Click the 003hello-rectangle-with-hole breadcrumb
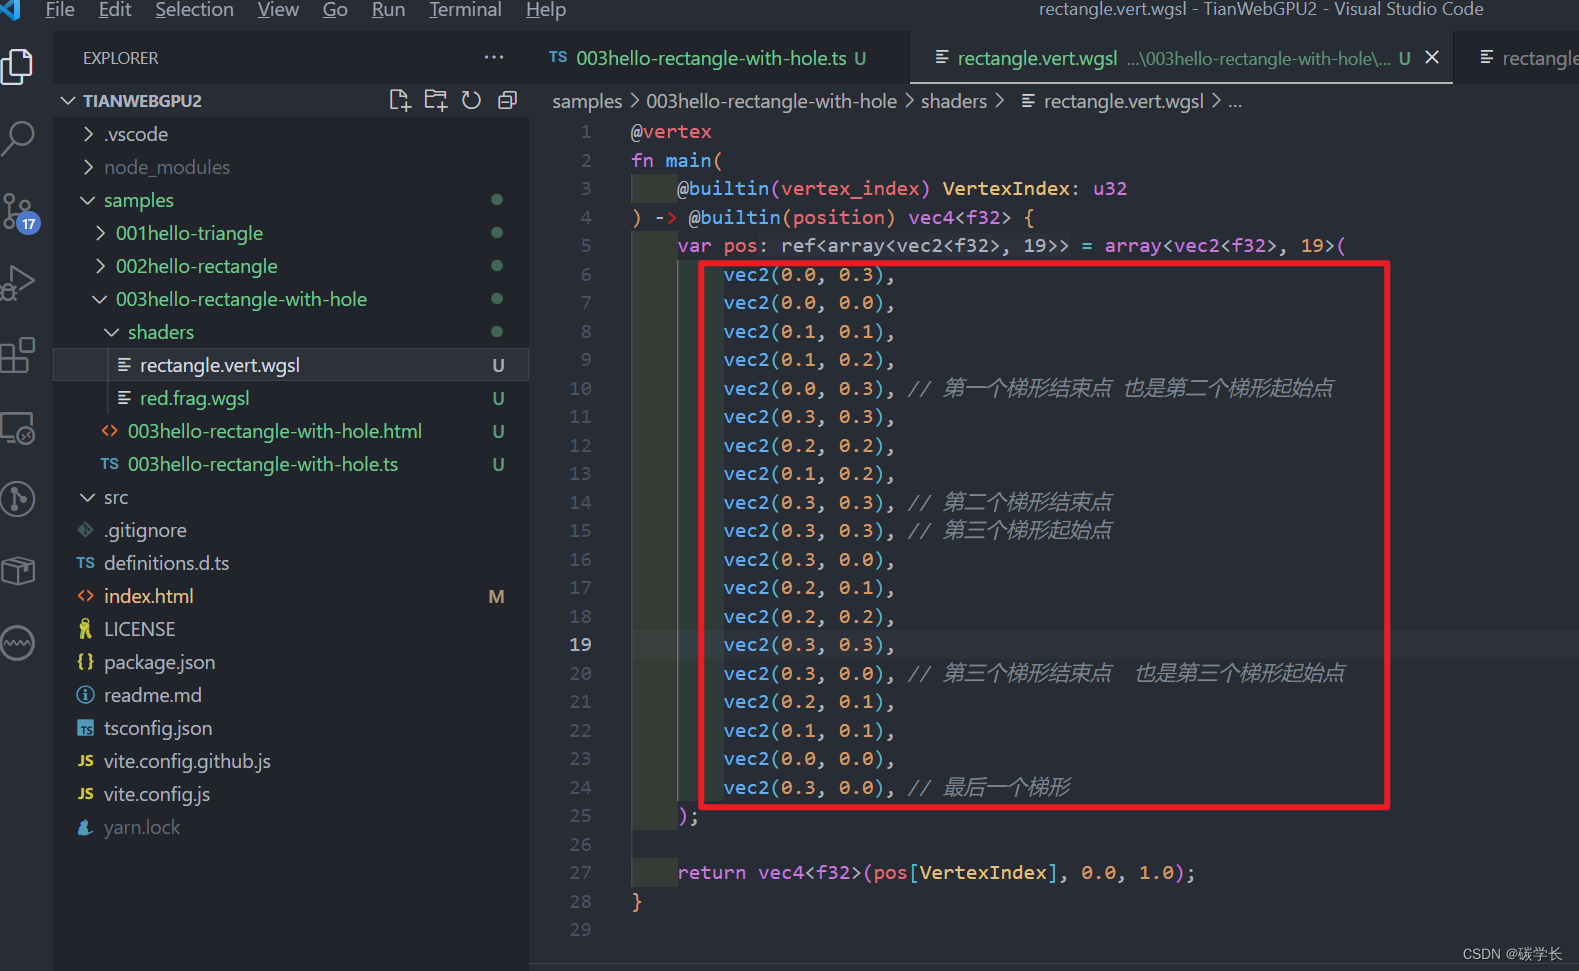This screenshot has height=971, width=1579. (771, 101)
